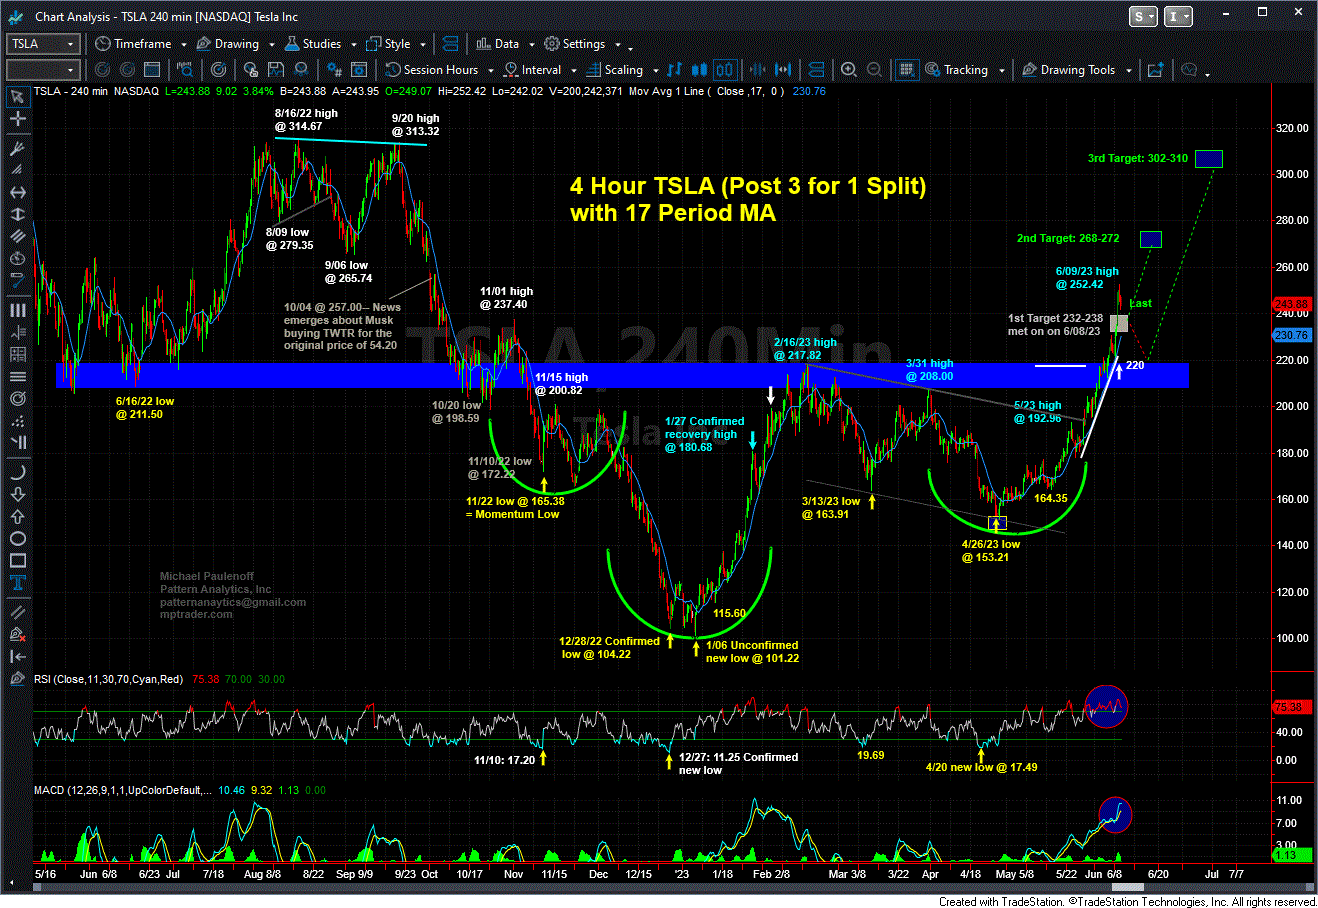Click the '4/26/23 low @ 153.21' annotation
The image size is (1318, 908).
(990, 551)
